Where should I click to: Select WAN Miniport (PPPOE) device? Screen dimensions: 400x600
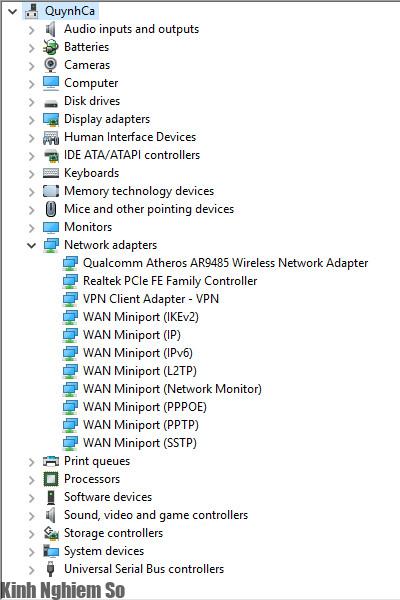(x=145, y=407)
